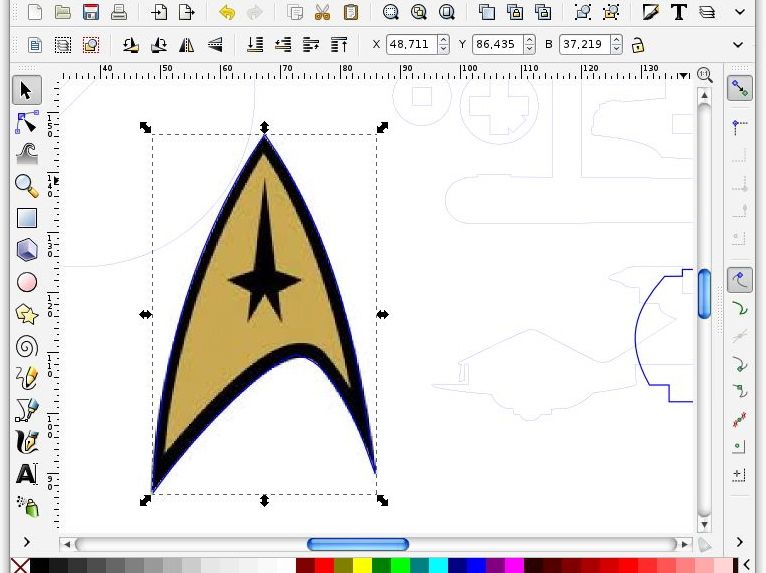This screenshot has height=573, width=766.
Task: Group selected objects icon
Action: click(x=583, y=11)
